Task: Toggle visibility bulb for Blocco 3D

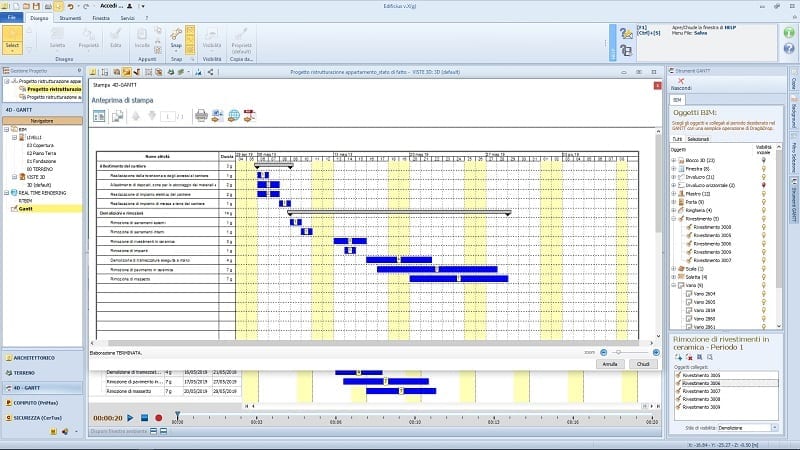Action: (x=764, y=160)
